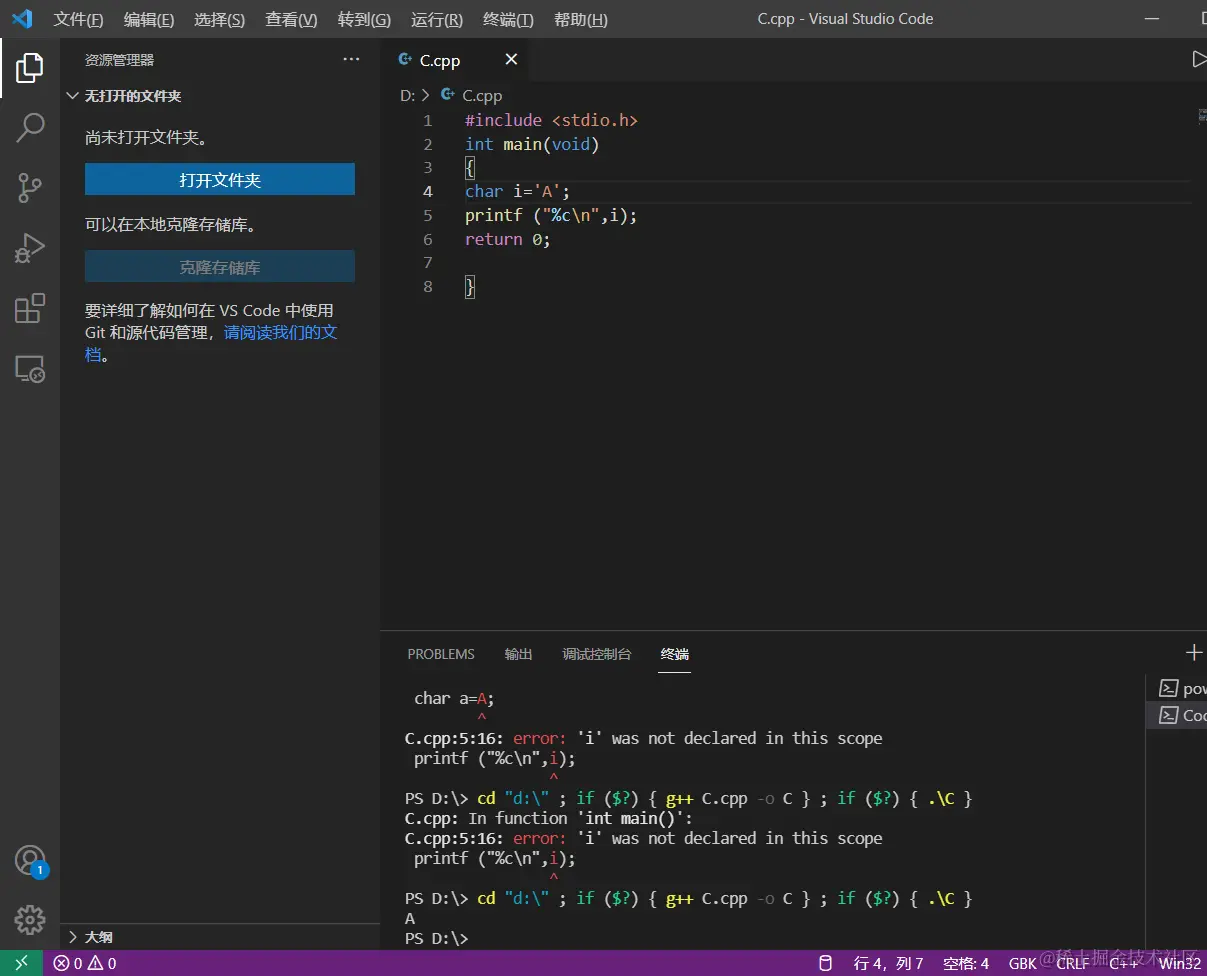
Task: Close the C.cpp editor tab
Action: 511,60
